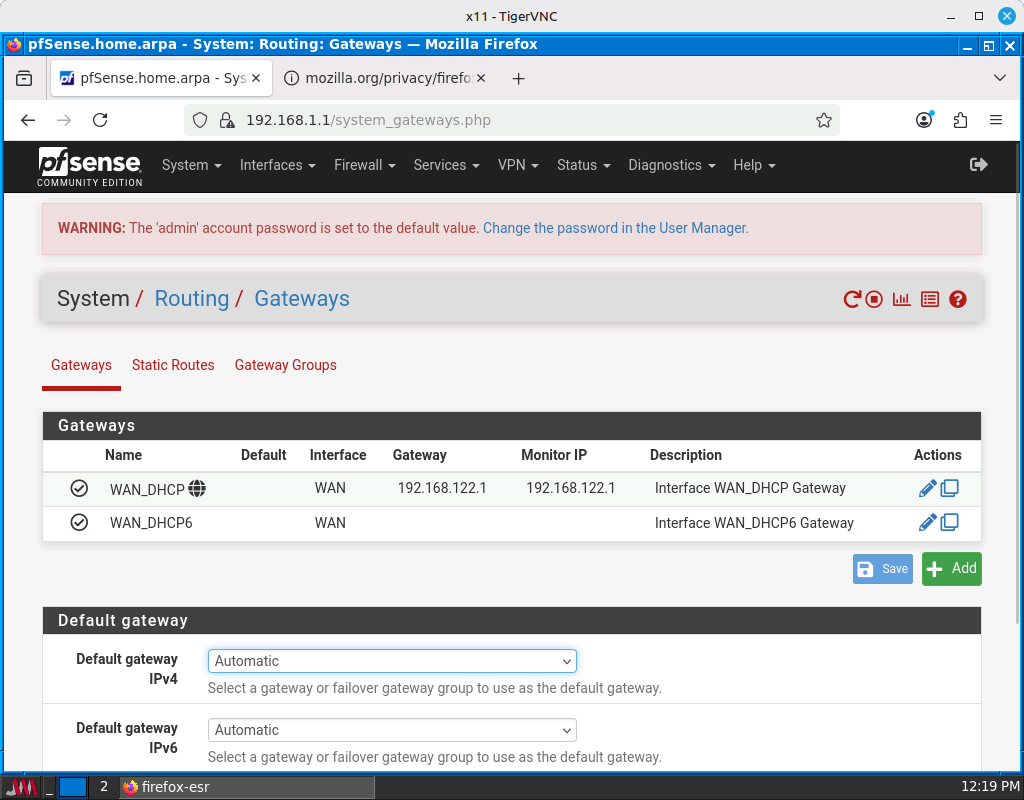
Task: Click the logout icon in pfSense navbar
Action: click(979, 165)
